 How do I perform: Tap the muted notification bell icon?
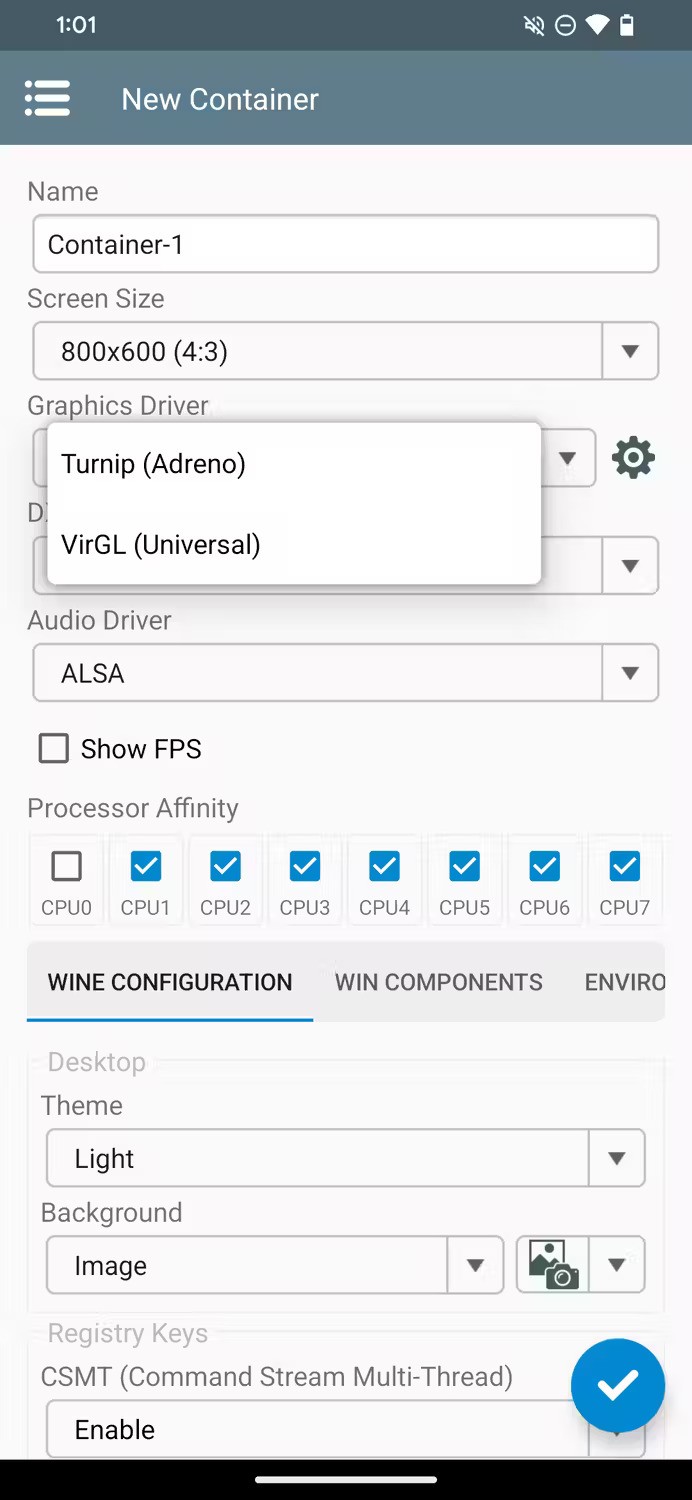(x=534, y=25)
